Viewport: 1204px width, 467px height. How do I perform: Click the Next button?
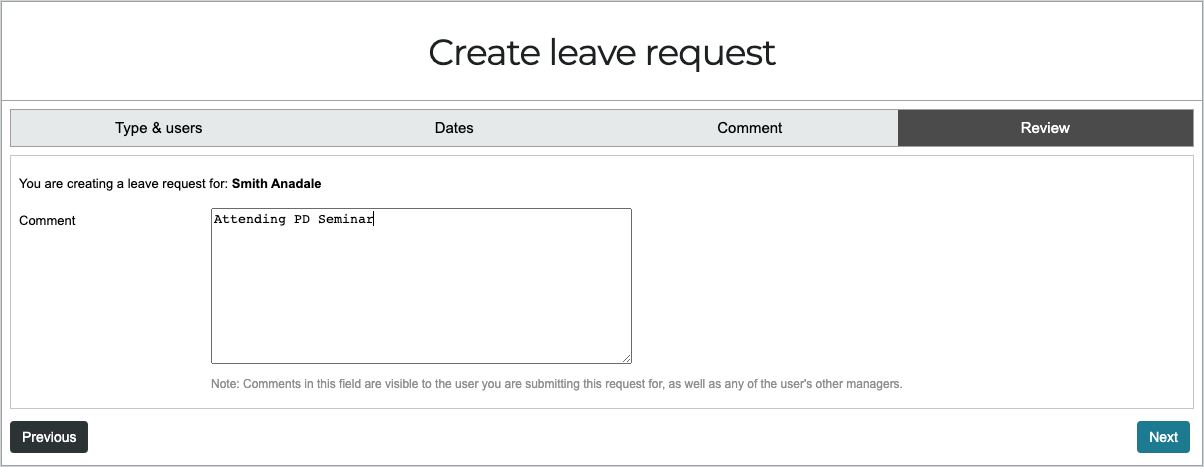click(1163, 437)
